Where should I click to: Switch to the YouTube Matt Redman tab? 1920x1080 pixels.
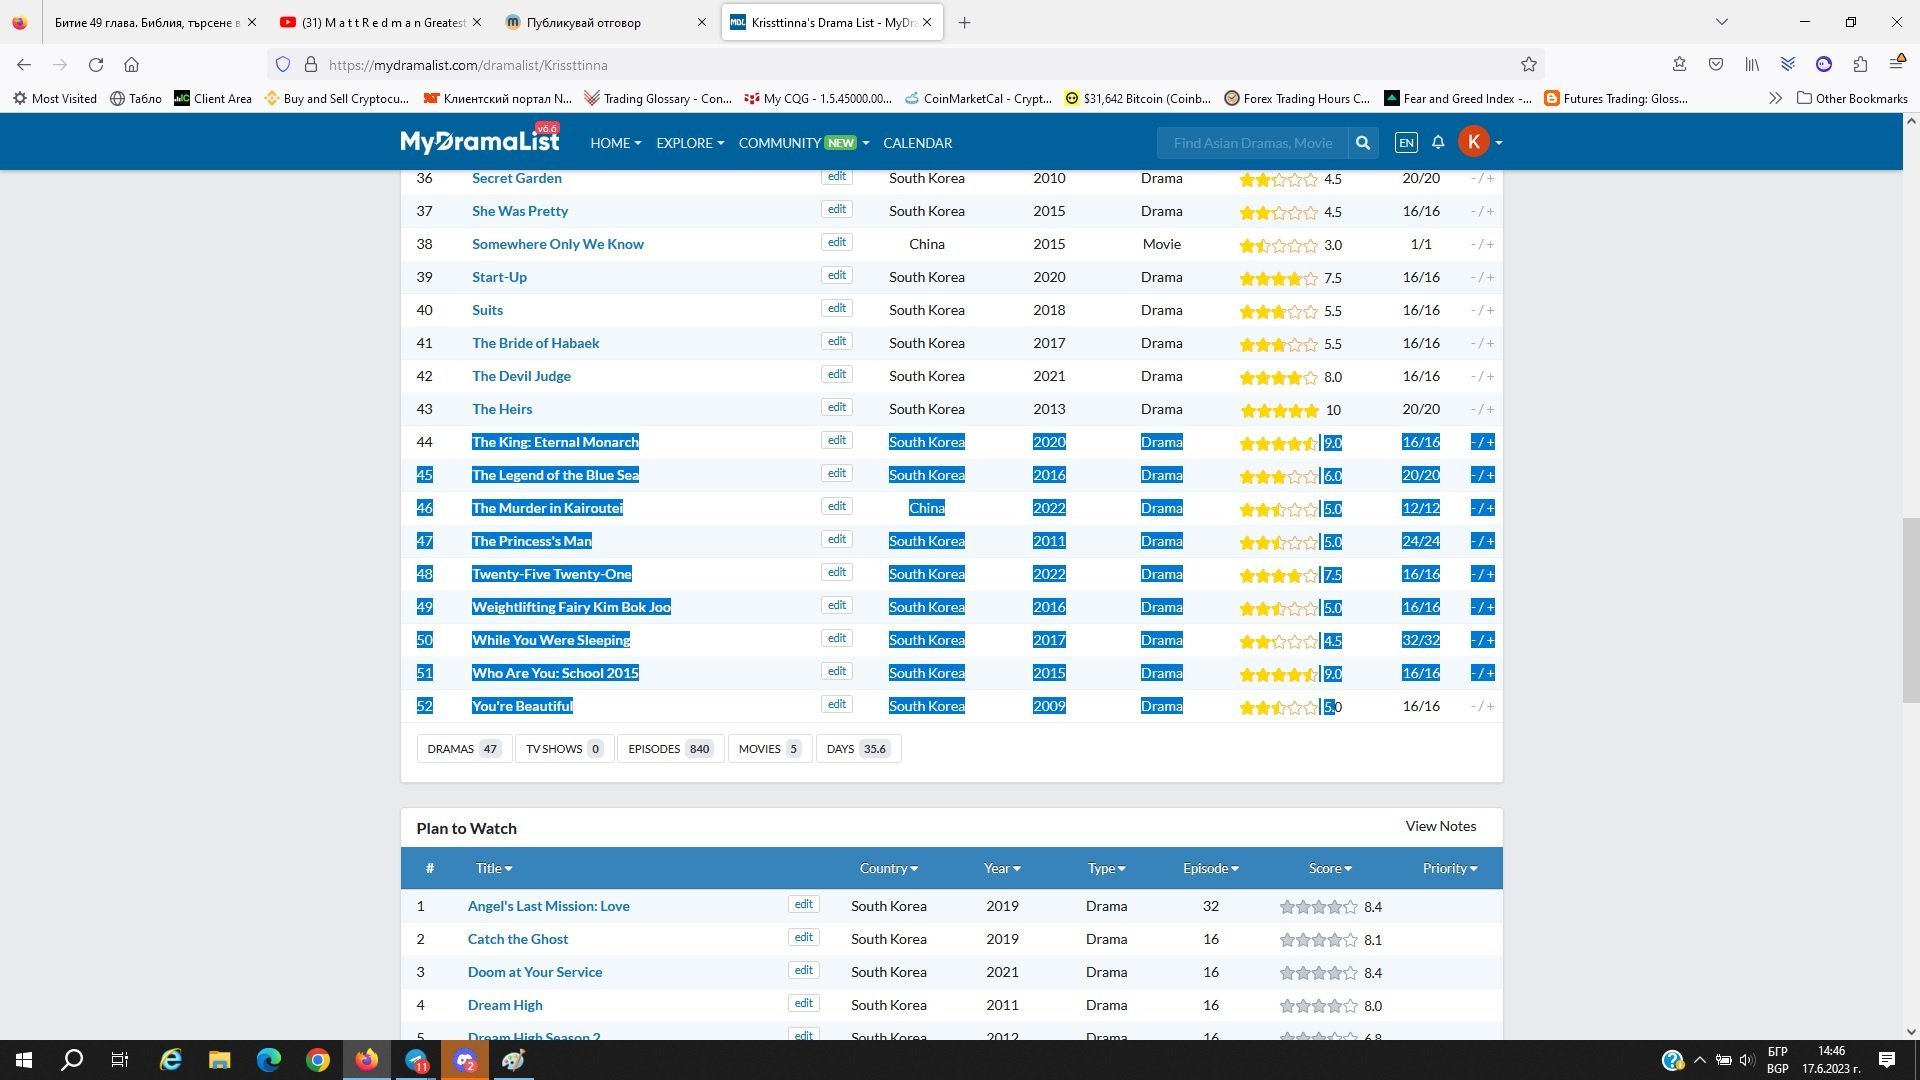pyautogui.click(x=380, y=22)
